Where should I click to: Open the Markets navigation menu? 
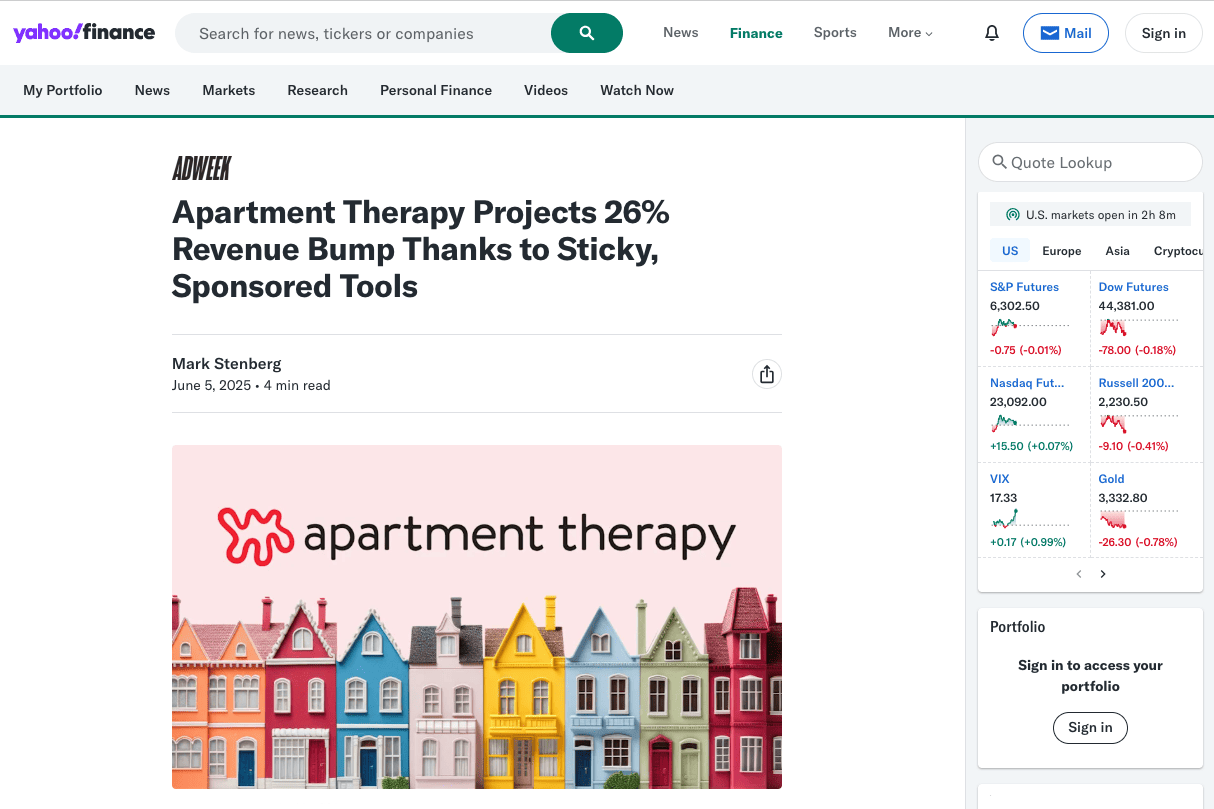pyautogui.click(x=228, y=90)
